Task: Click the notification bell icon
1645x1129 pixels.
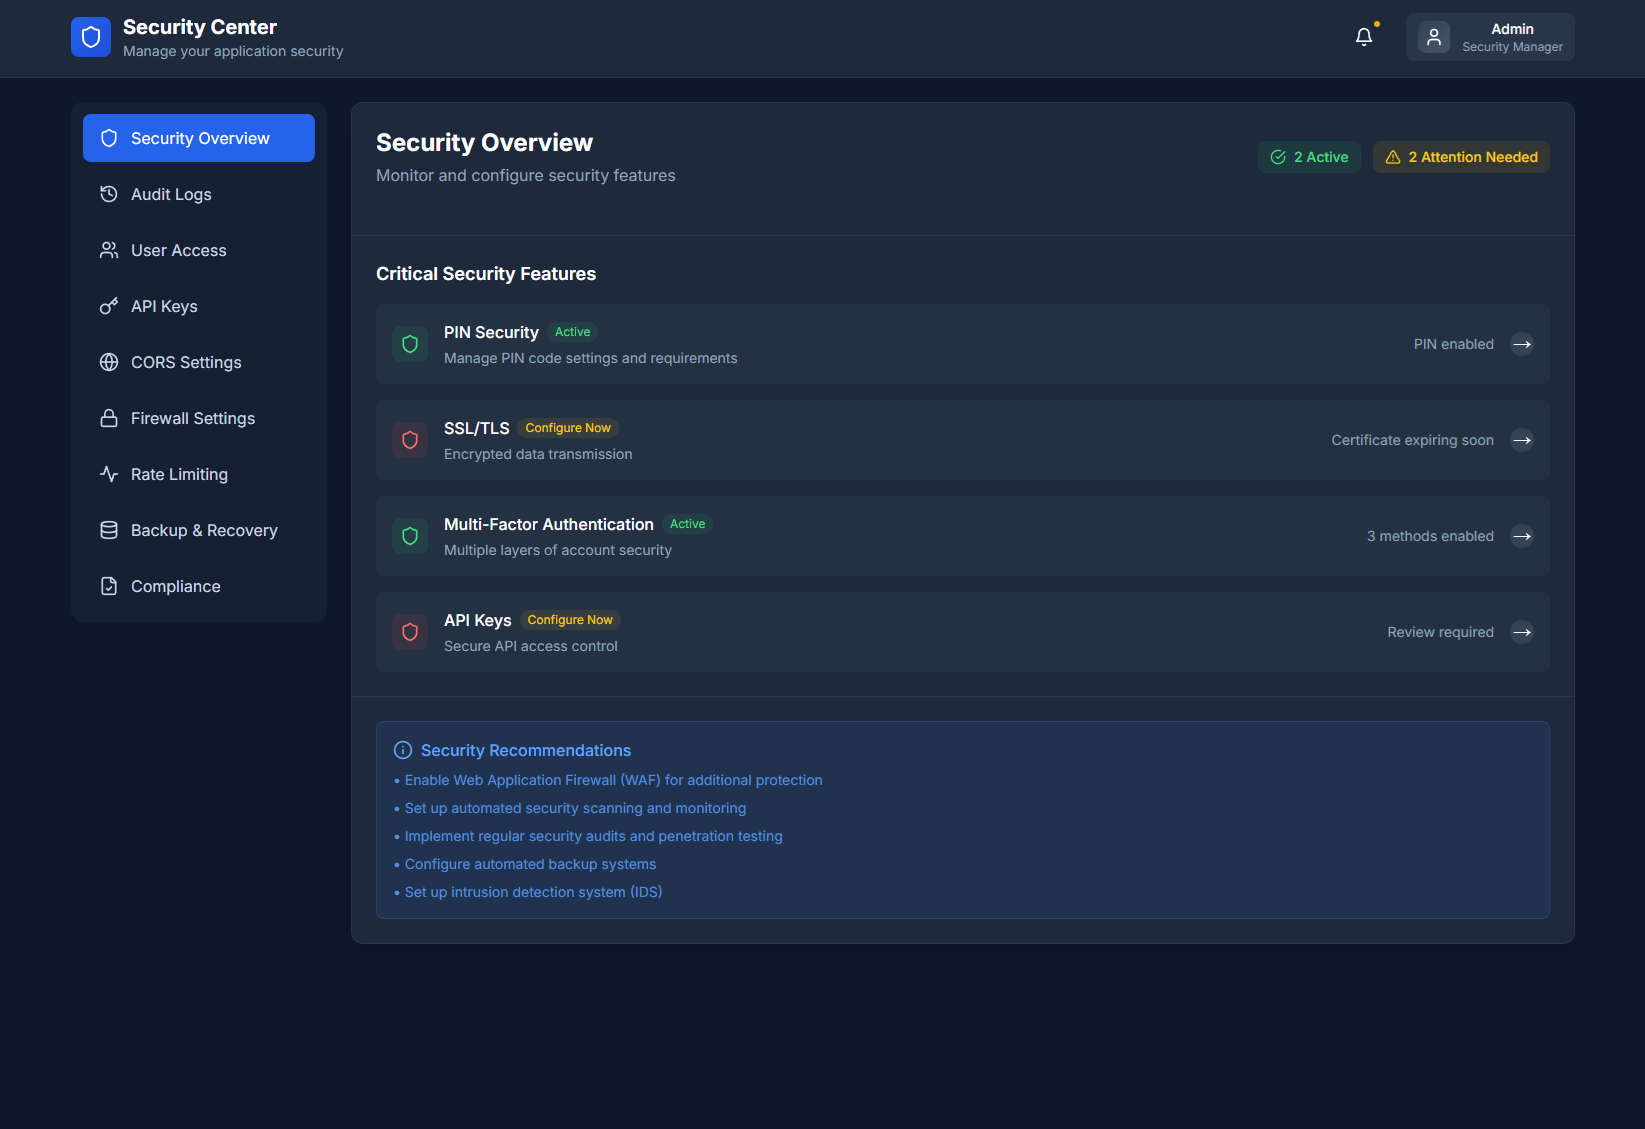Action: 1363,36
